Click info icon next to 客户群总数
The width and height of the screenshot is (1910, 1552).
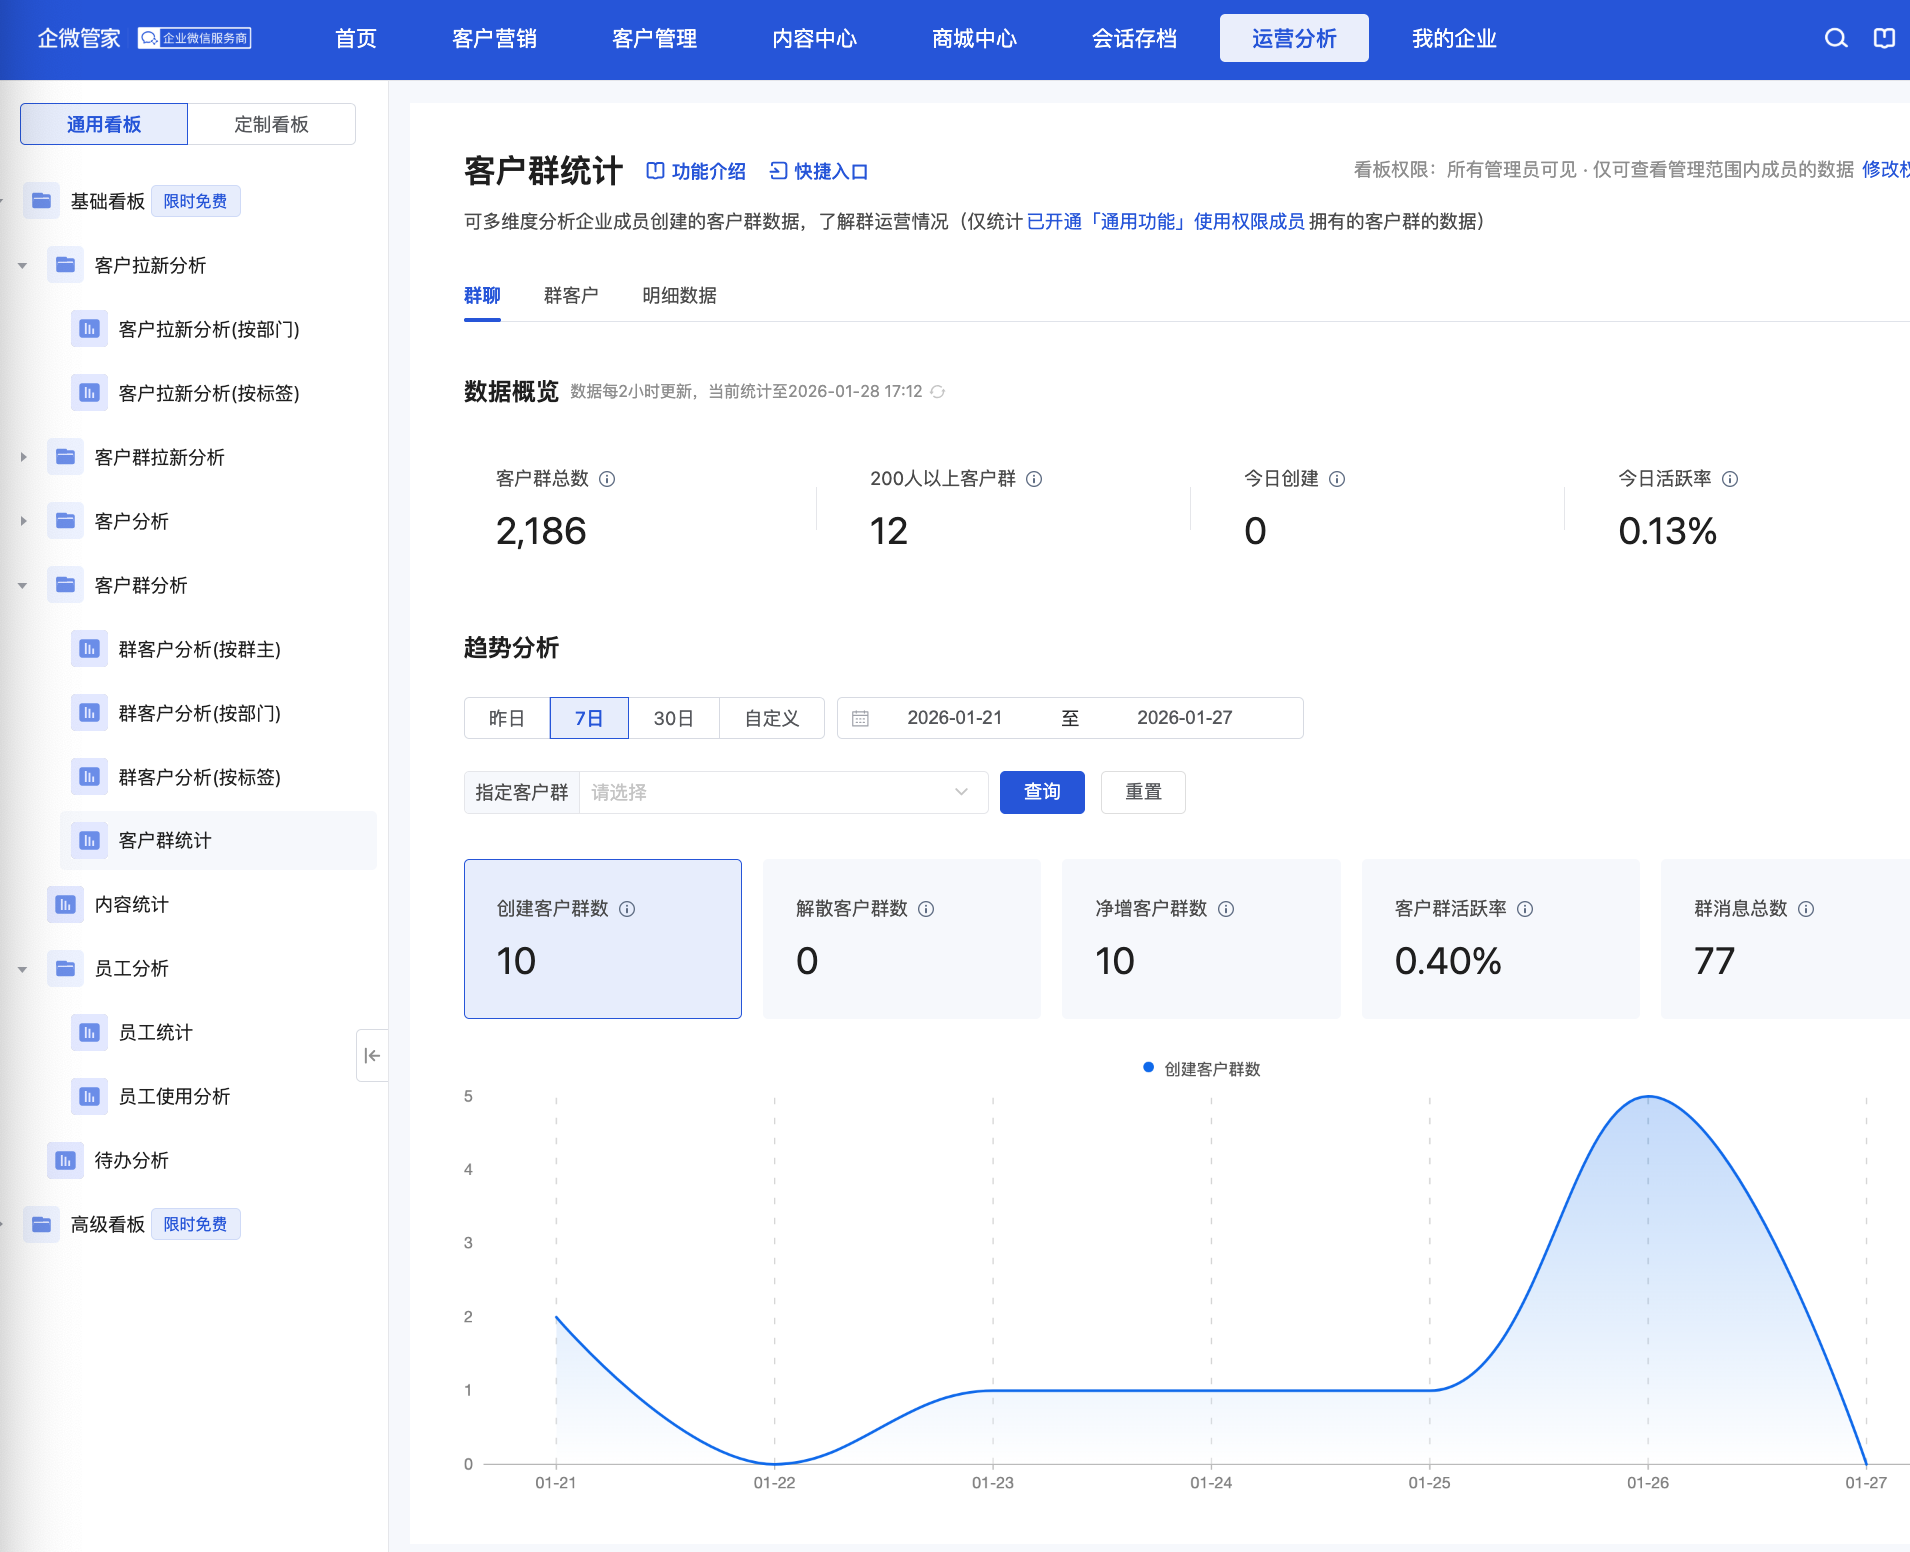point(607,479)
